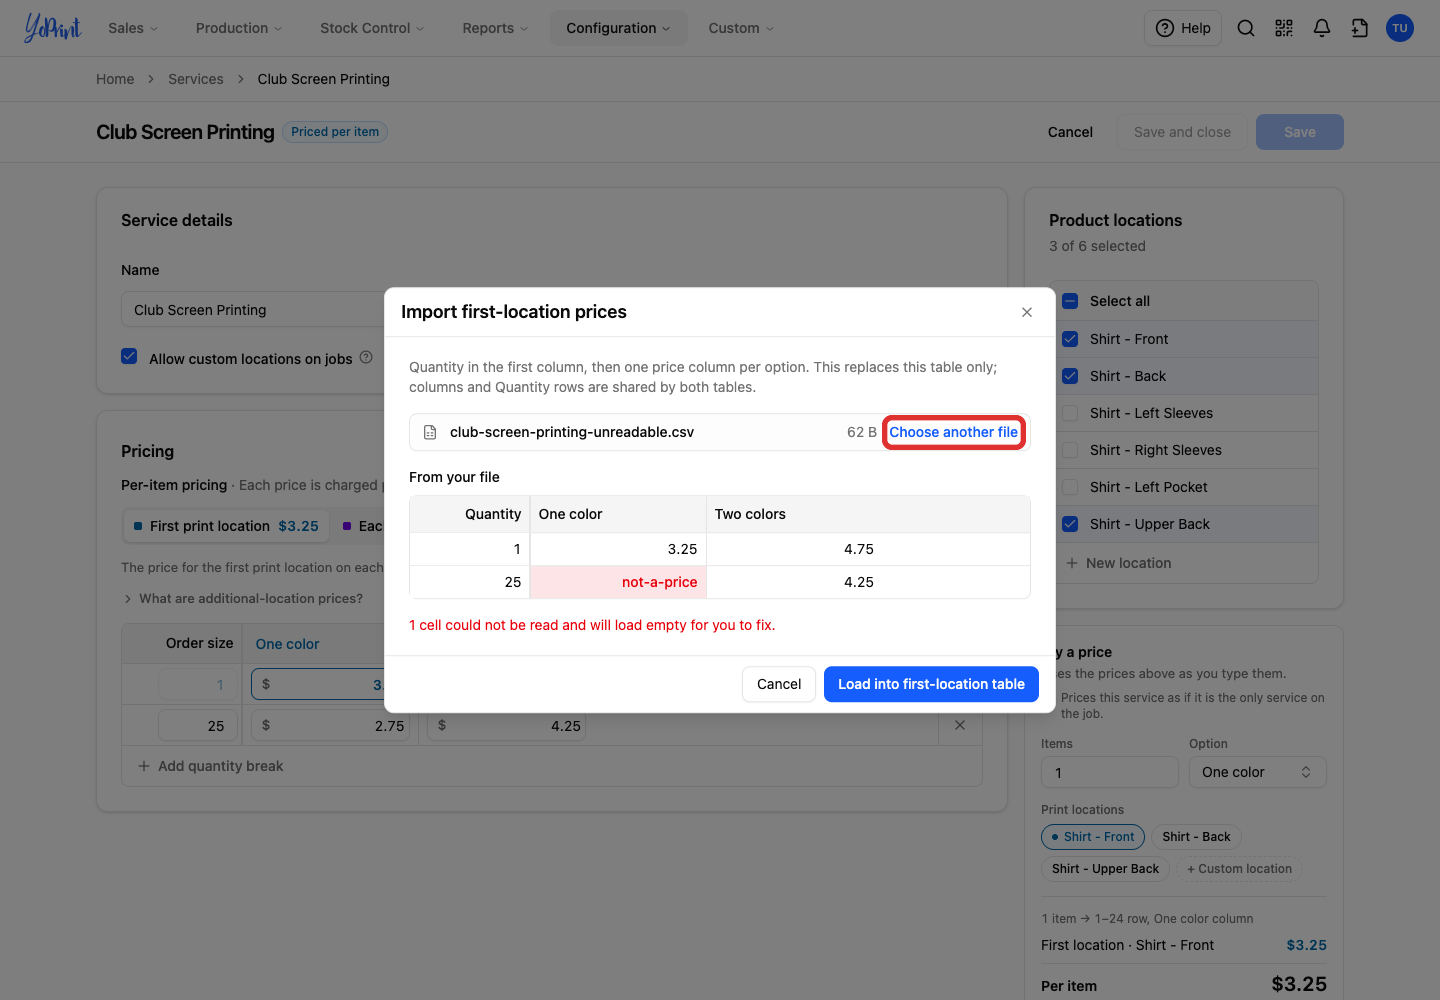Go to Services breadcrumb

coord(196,79)
